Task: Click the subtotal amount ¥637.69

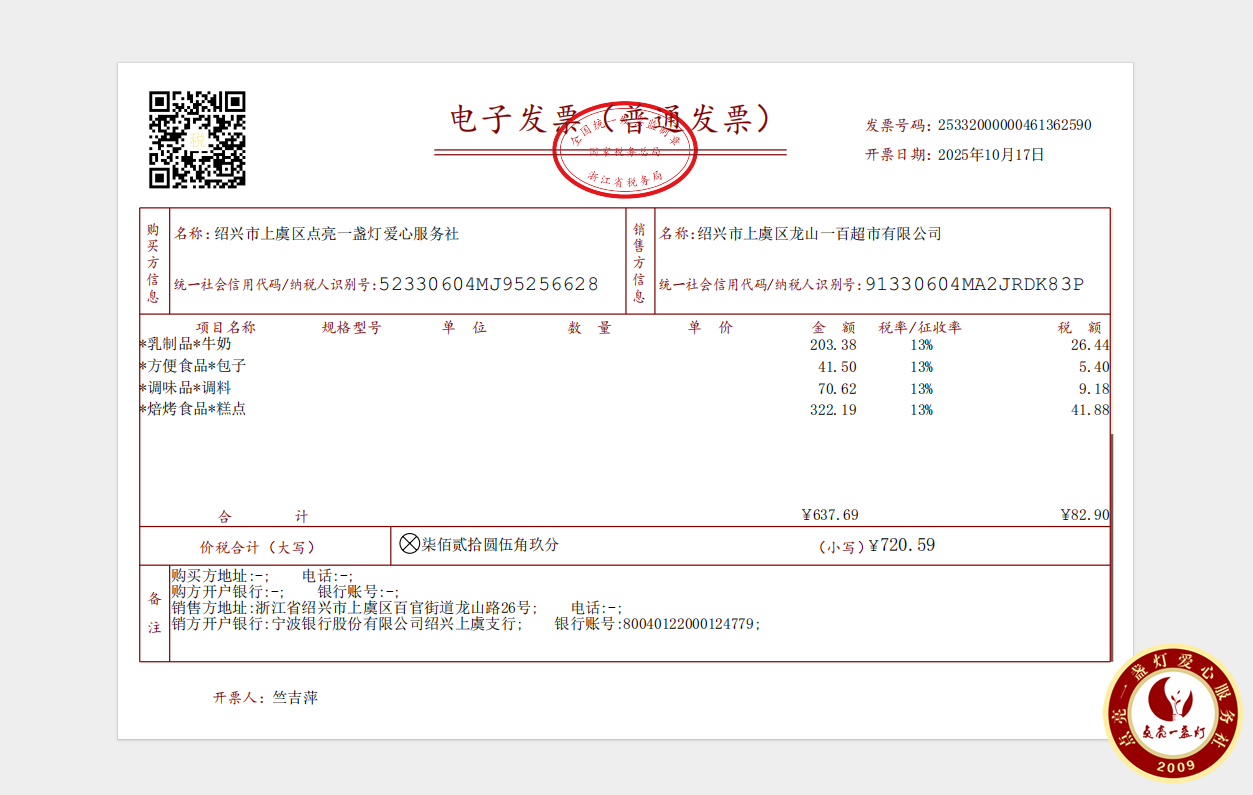Action: [x=830, y=515]
